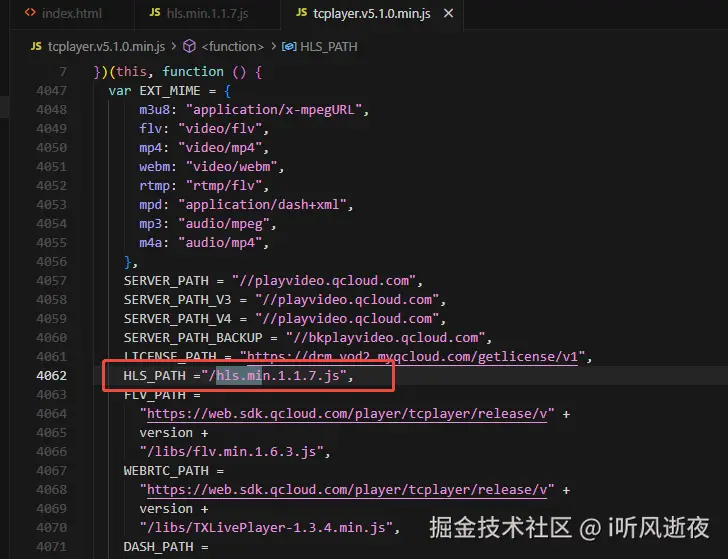Select the tcplayer.v5.1.0.min.js tab
This screenshot has width=728, height=559.
click(x=371, y=13)
